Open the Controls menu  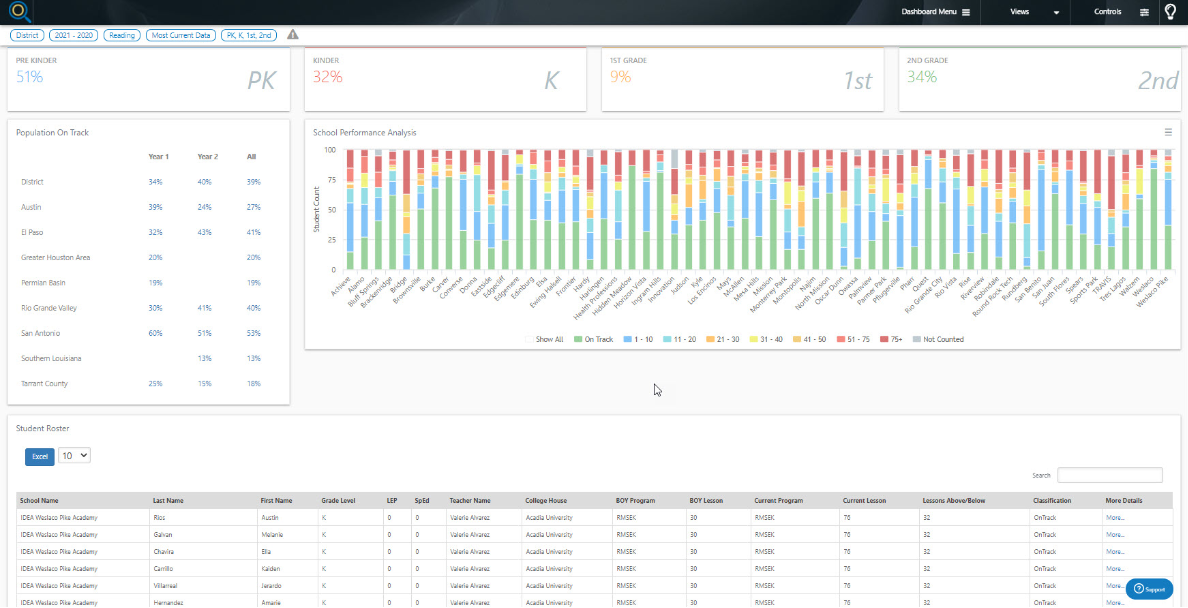(x=1108, y=12)
